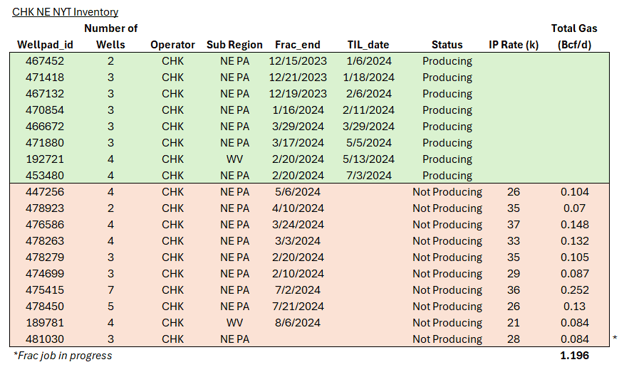Select the Wellpad_id column header

(45, 45)
